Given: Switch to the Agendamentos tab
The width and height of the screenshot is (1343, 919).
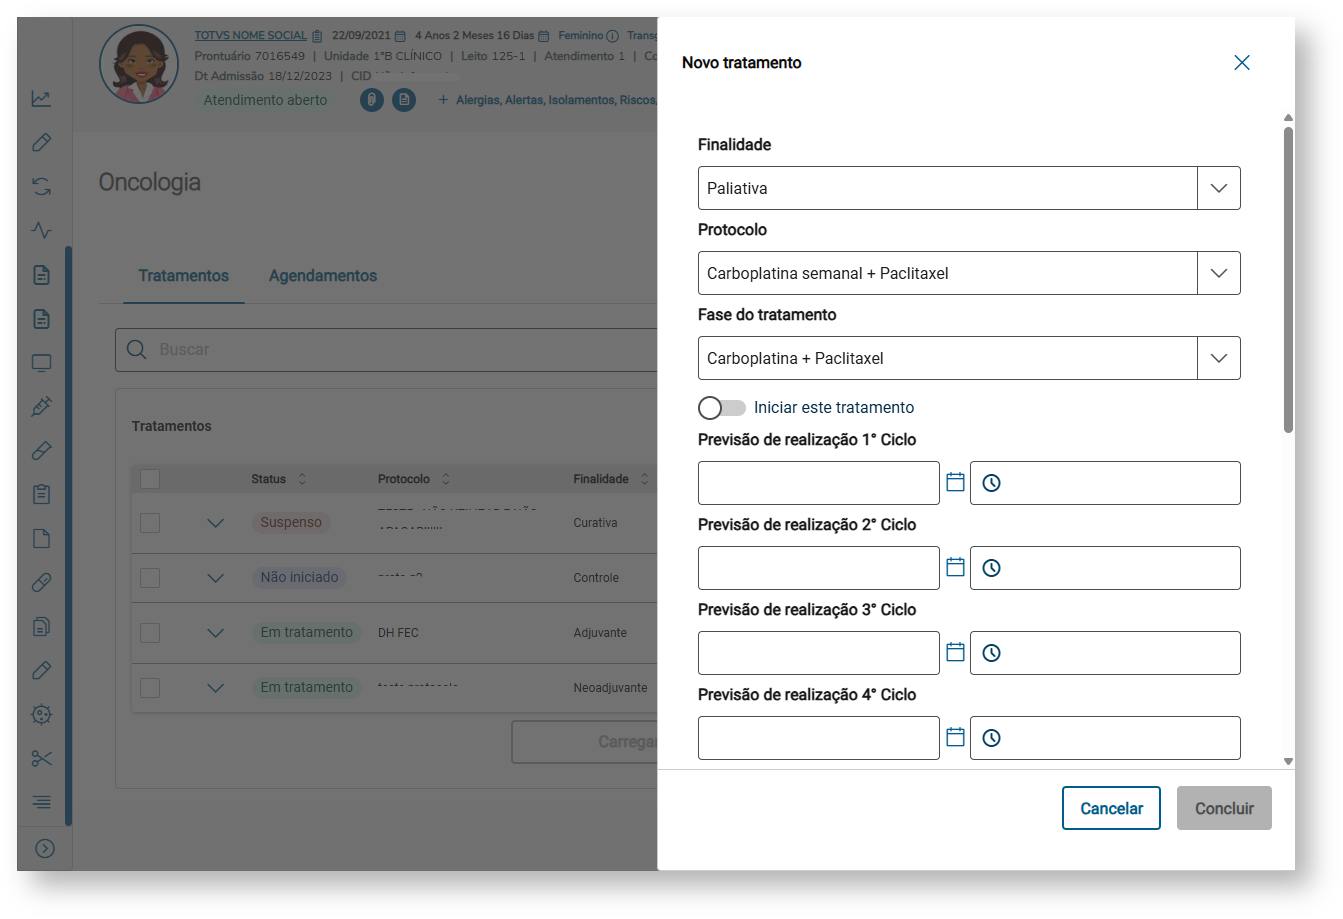Looking at the screenshot, I should [323, 276].
